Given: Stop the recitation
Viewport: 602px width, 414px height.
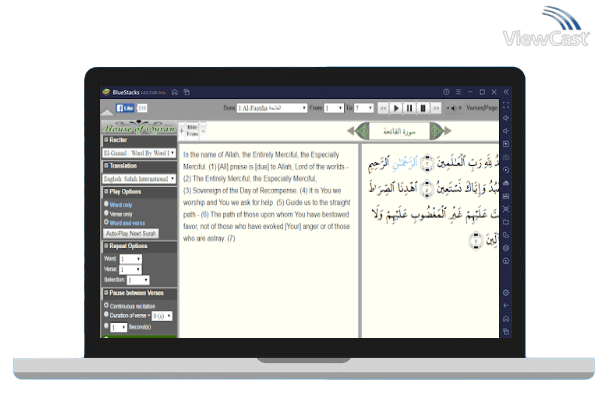Looking at the screenshot, I should [423, 108].
